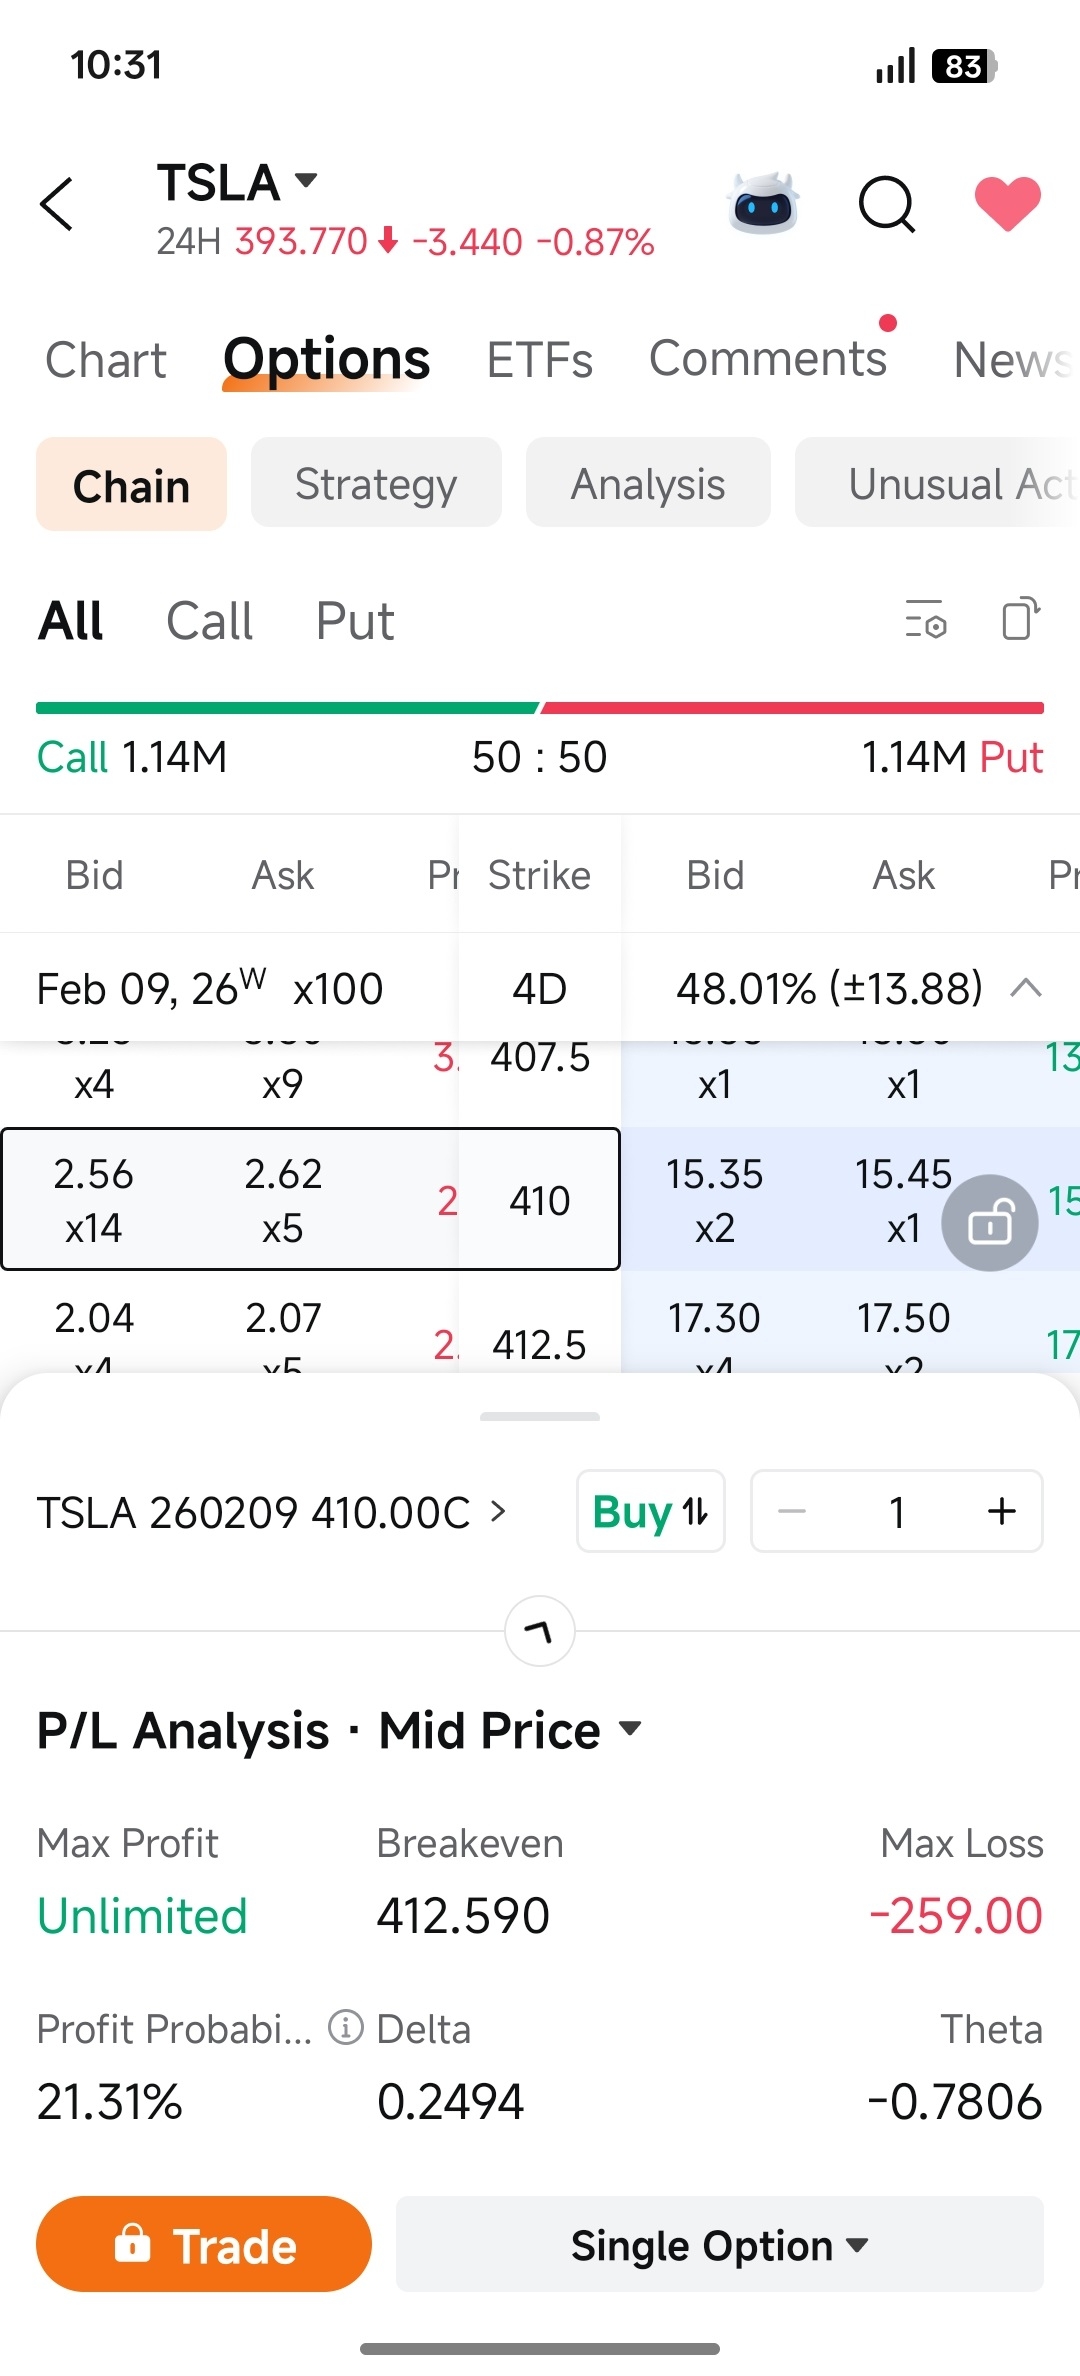Viewport: 1080px width, 2376px height.
Task: Tap the put-side Ask column header
Action: 904,875
